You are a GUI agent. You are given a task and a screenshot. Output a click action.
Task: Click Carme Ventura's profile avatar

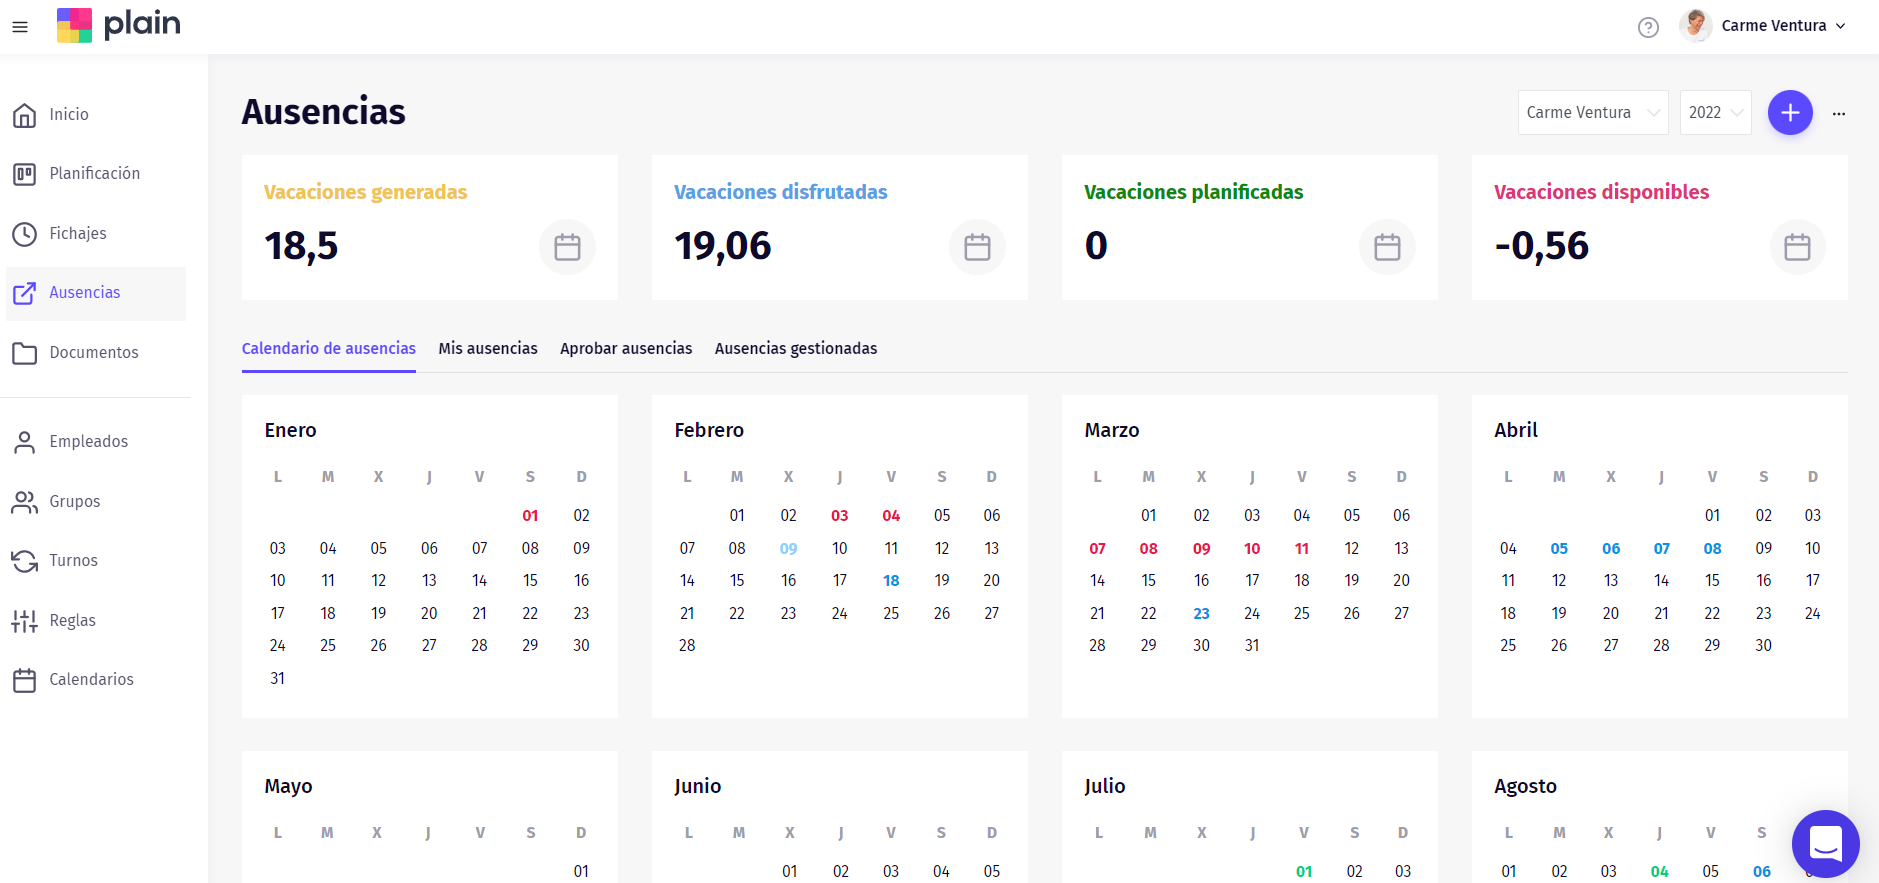point(1696,26)
